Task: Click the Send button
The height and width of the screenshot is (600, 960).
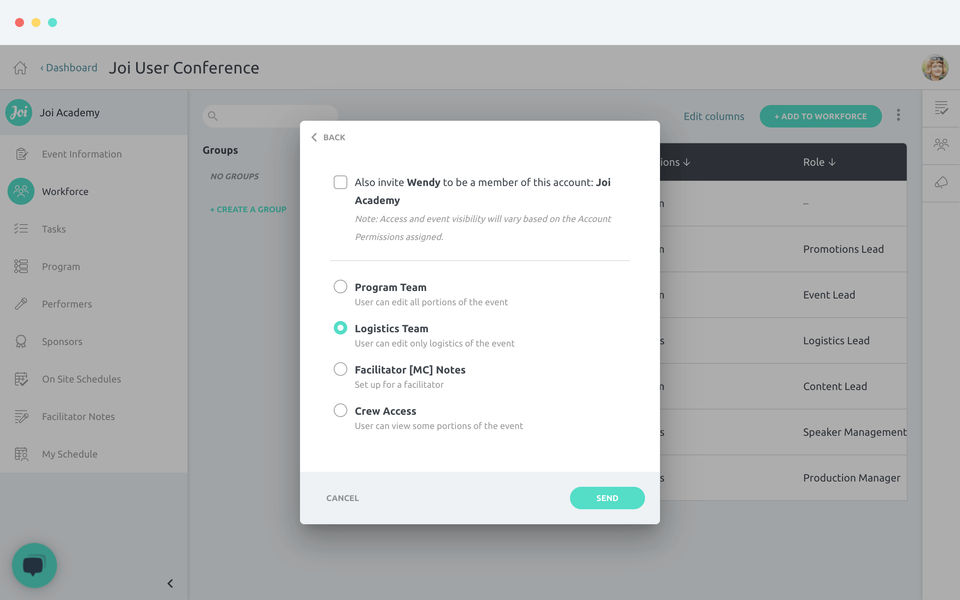Action: 607,498
